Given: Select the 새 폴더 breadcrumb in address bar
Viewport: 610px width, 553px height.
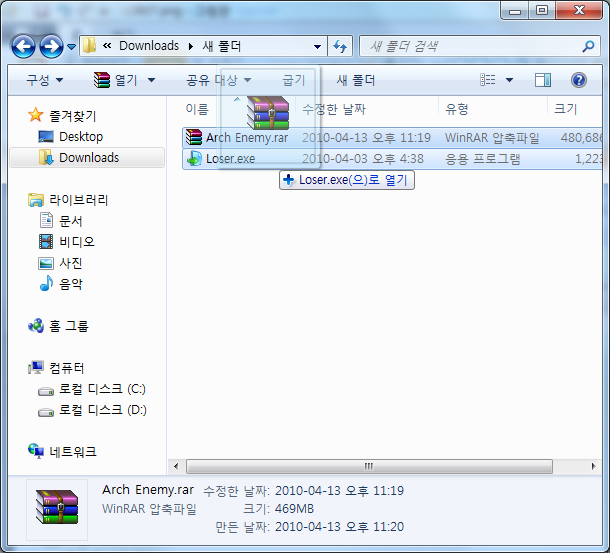Looking at the screenshot, I should point(222,46).
